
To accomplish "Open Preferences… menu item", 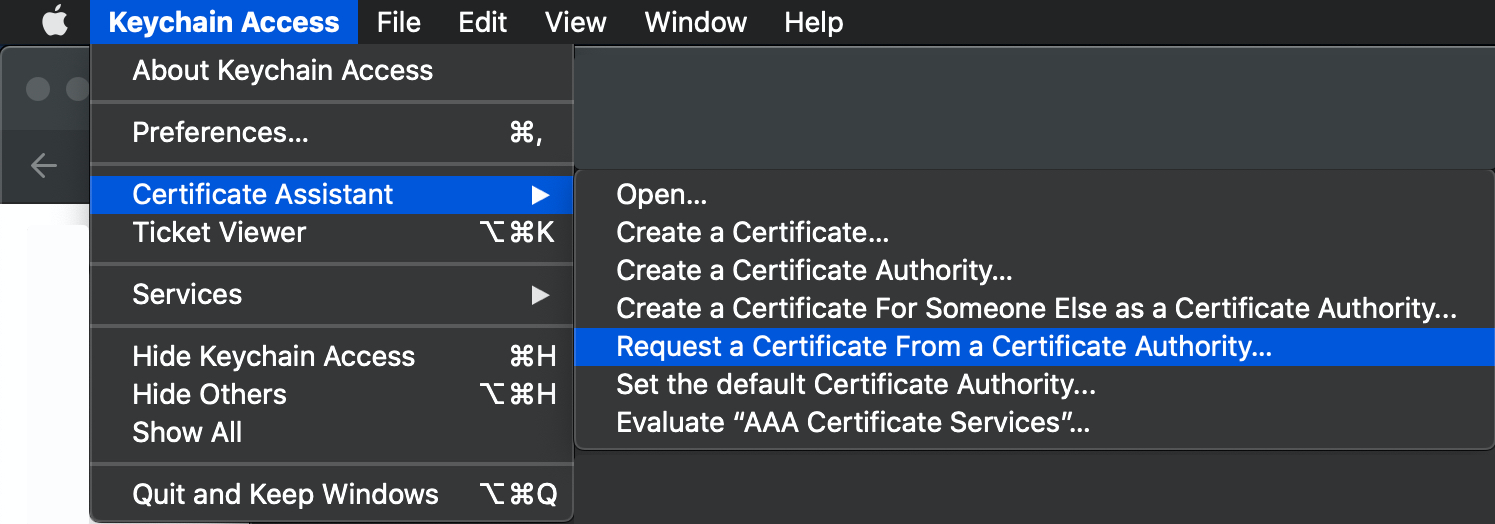I will [332, 132].
